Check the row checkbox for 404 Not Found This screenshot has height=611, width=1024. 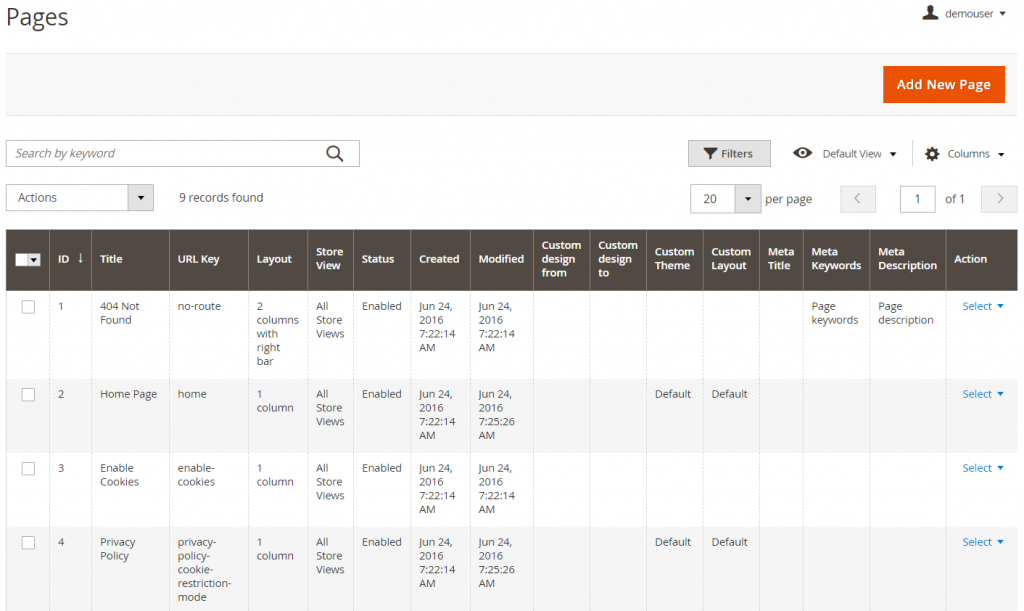28,307
